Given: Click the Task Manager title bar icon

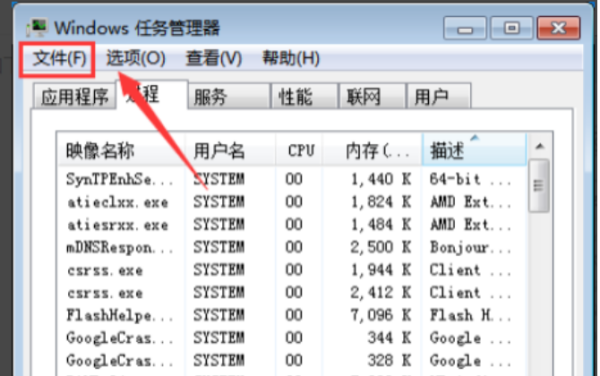Looking at the screenshot, I should click(37, 28).
